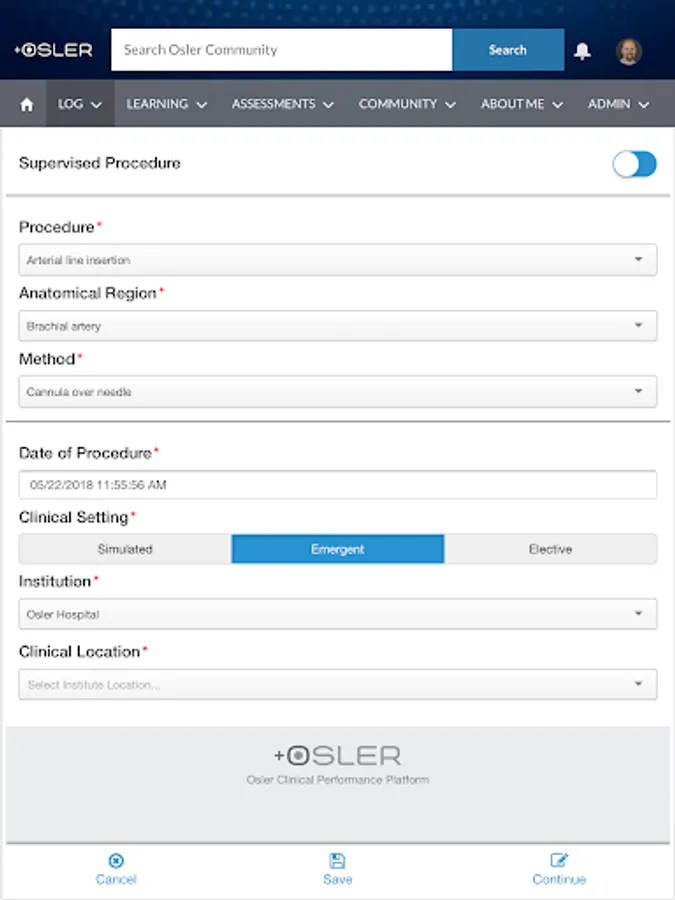Choose Elective clinical setting
Image resolution: width=675 pixels, height=900 pixels.
click(x=550, y=549)
